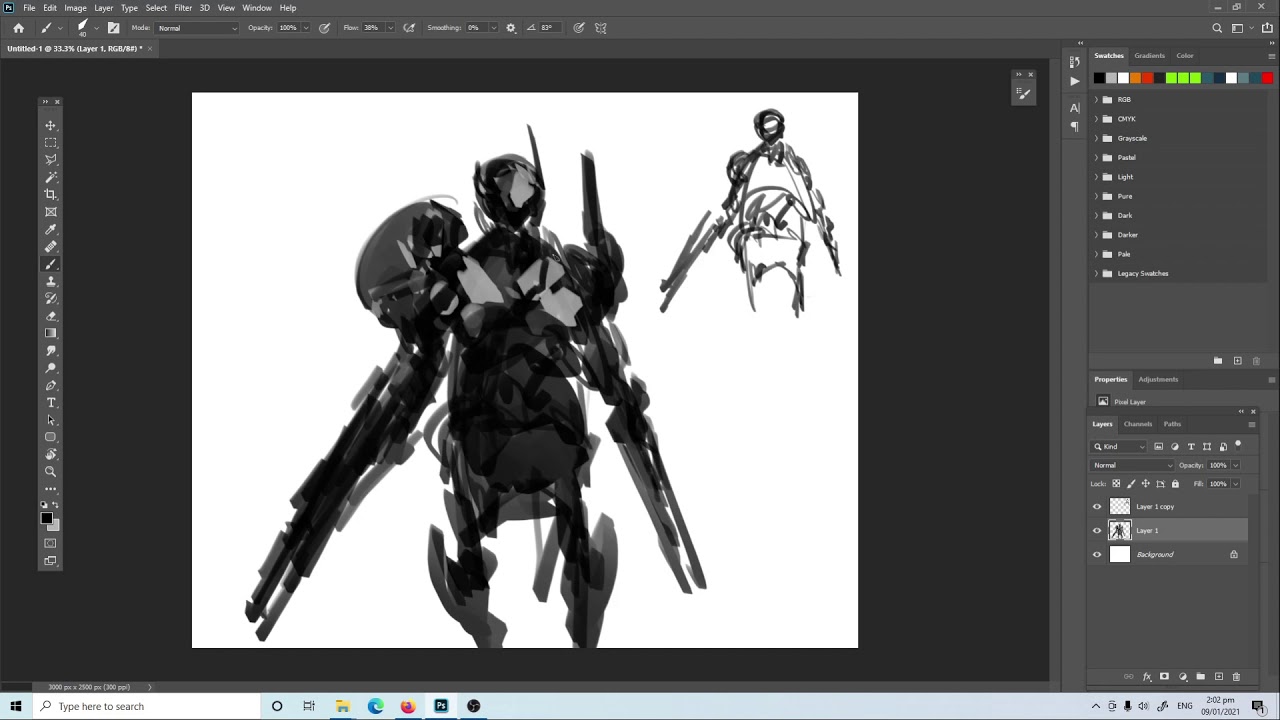The width and height of the screenshot is (1280, 720).
Task: Select the Gradient tool
Action: [x=51, y=333]
